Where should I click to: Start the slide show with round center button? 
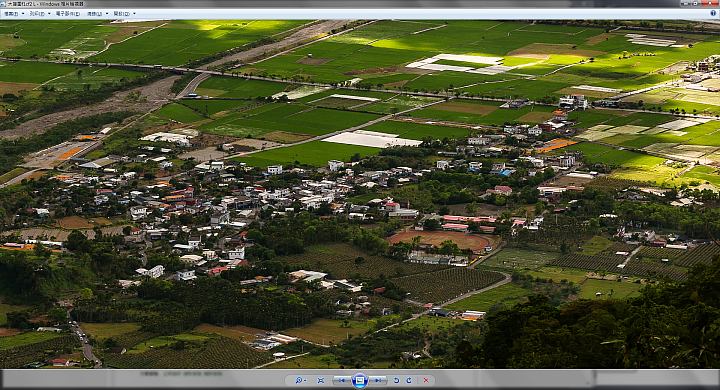(360, 380)
